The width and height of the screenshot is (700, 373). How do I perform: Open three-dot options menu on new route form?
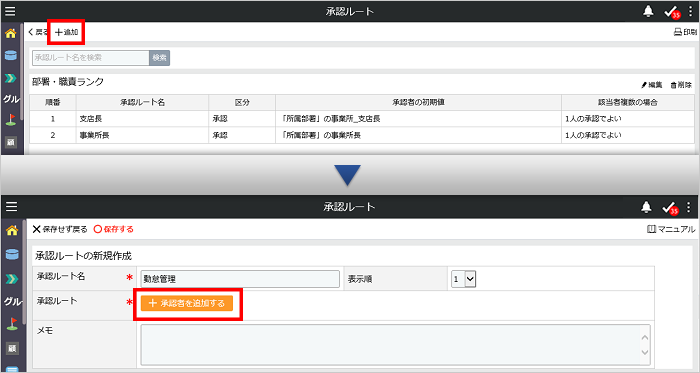(x=689, y=207)
